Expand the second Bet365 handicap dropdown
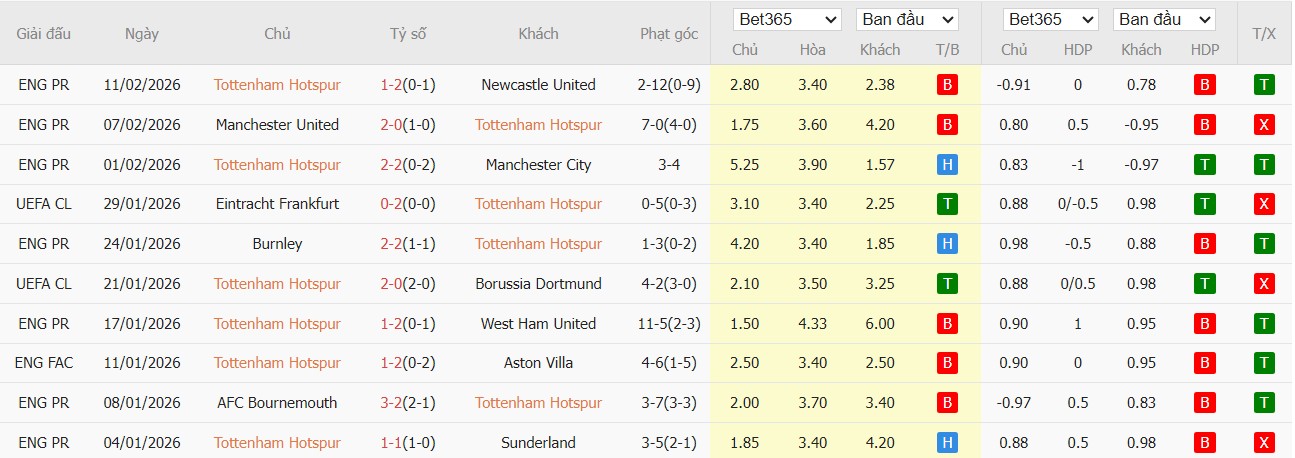The image size is (1295, 458). (x=1051, y=19)
